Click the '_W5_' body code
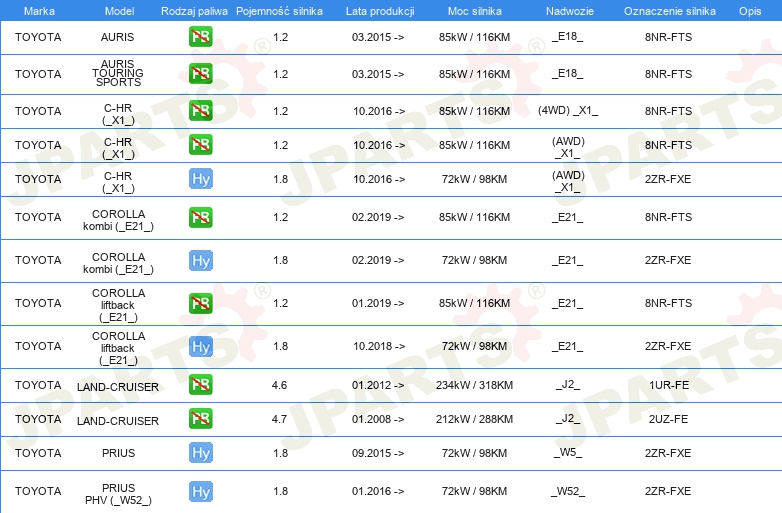782x513 pixels. tap(568, 453)
